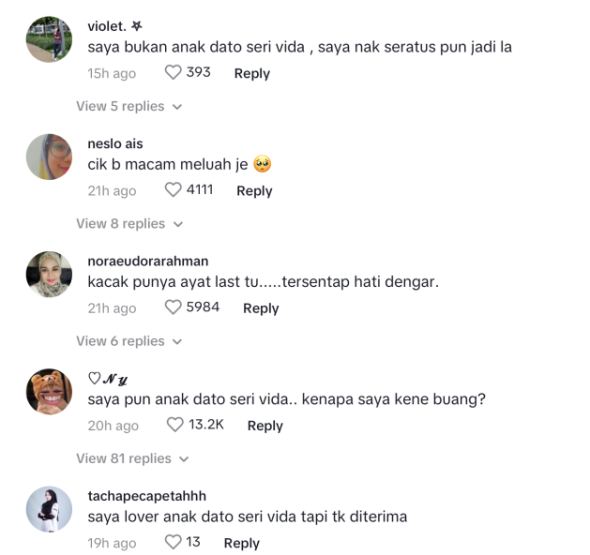Image resolution: width=590 pixels, height=555 pixels.
Task: Open tachapecapetahhh's profile avatar
Action: [49, 509]
